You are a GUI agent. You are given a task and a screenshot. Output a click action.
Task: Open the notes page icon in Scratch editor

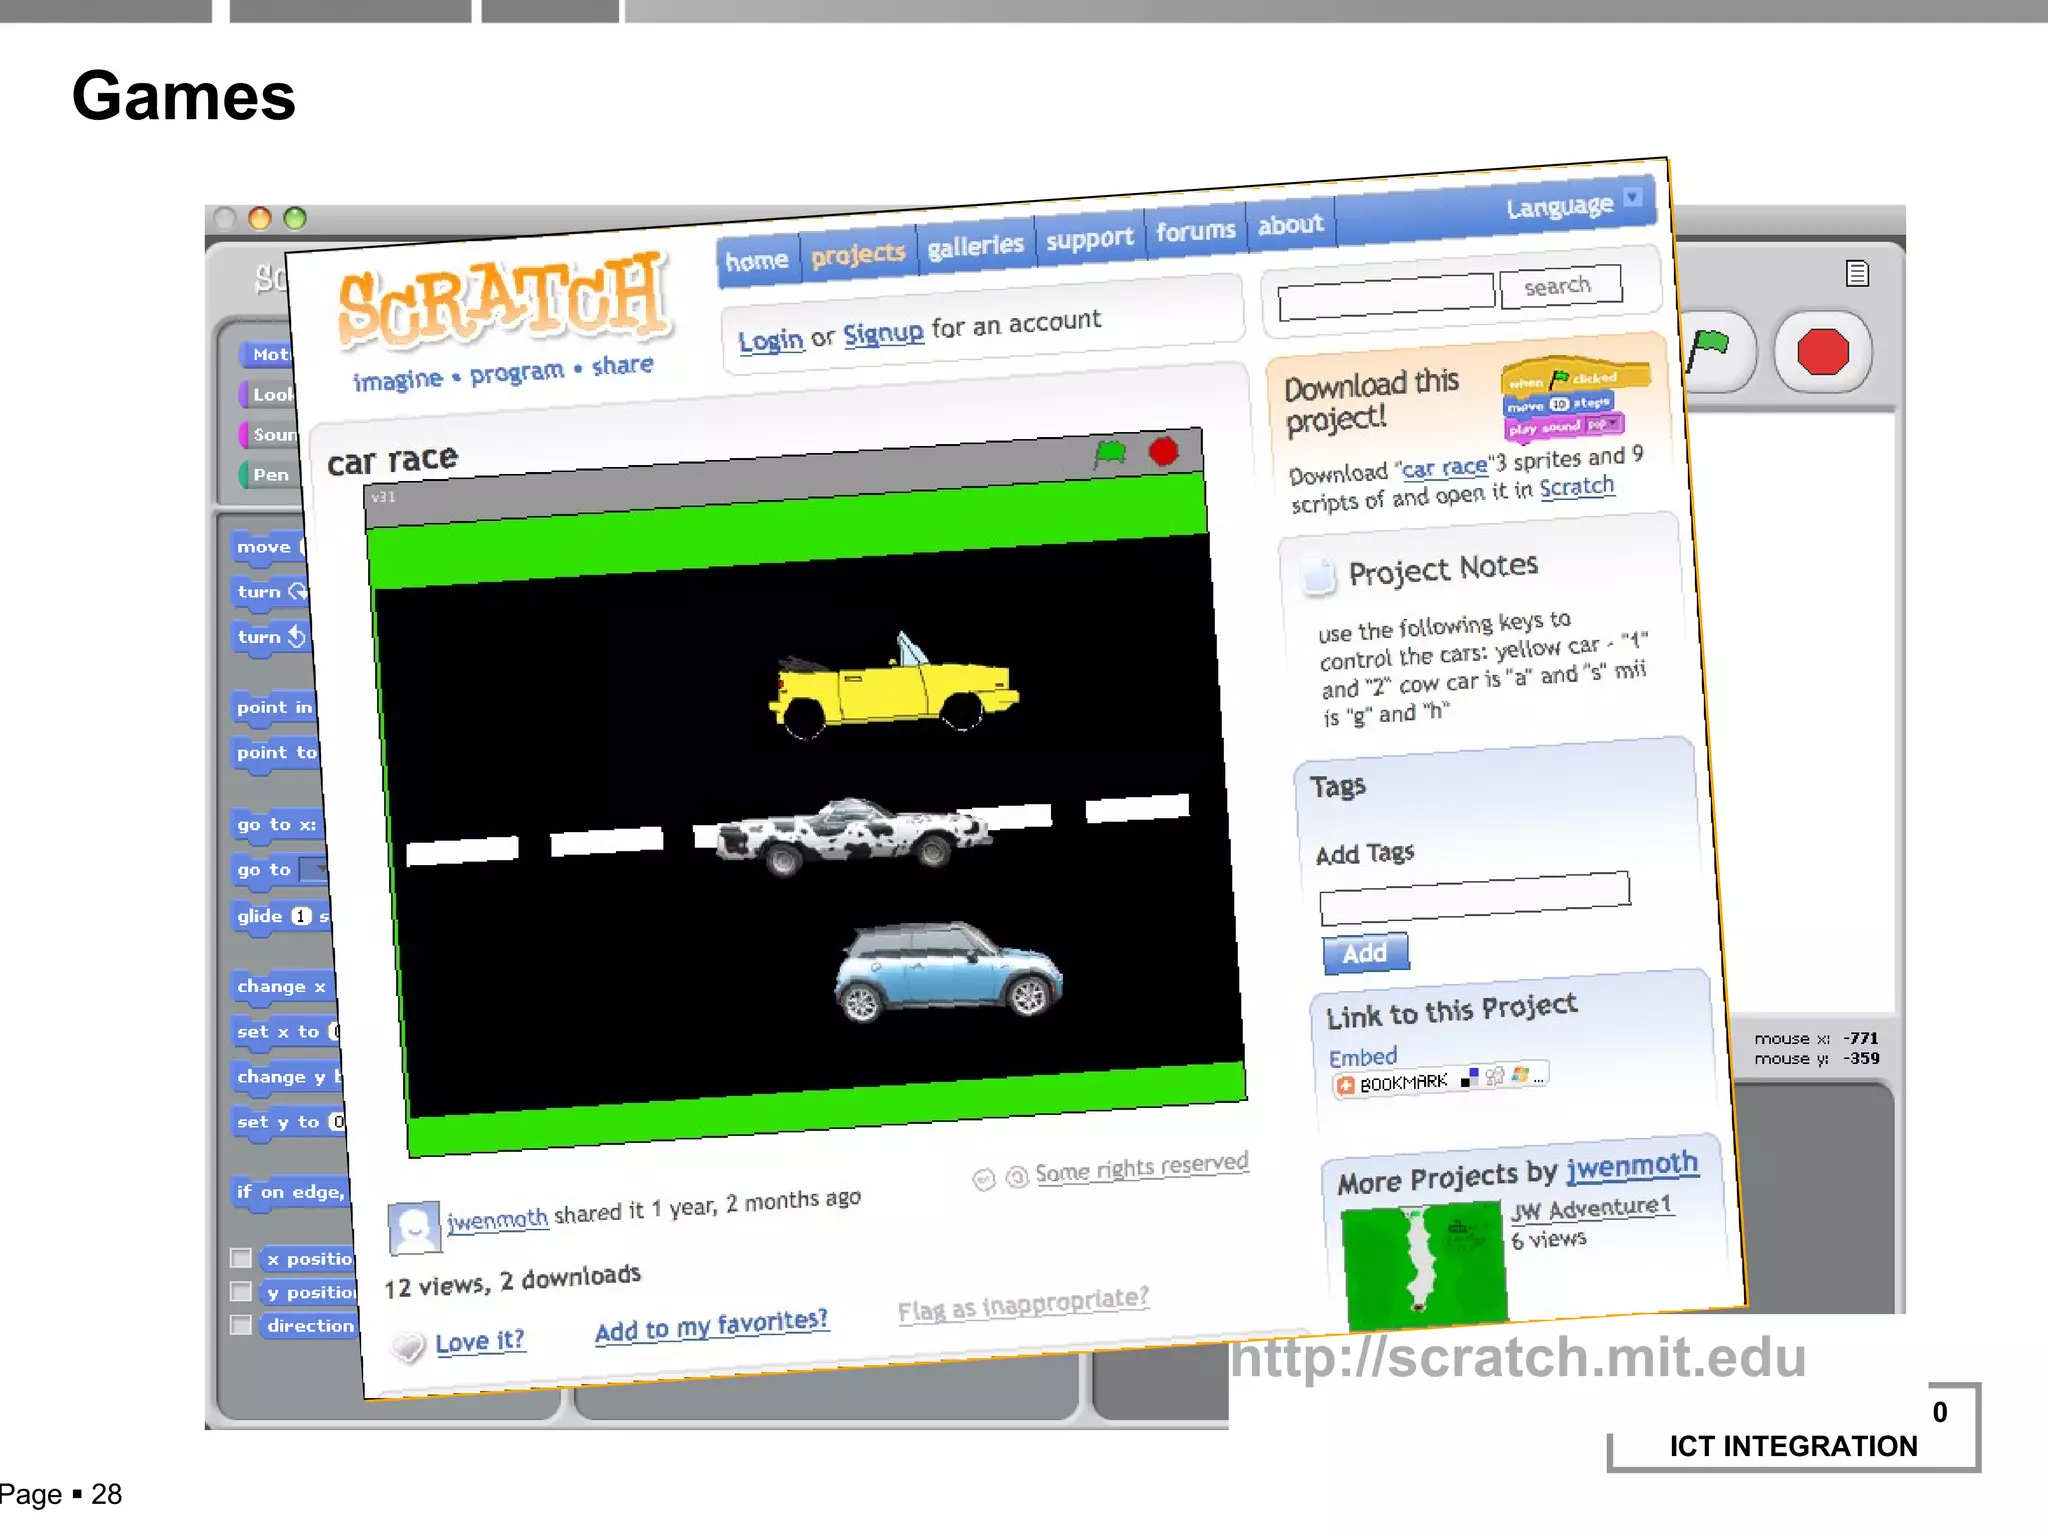pyautogui.click(x=1857, y=273)
